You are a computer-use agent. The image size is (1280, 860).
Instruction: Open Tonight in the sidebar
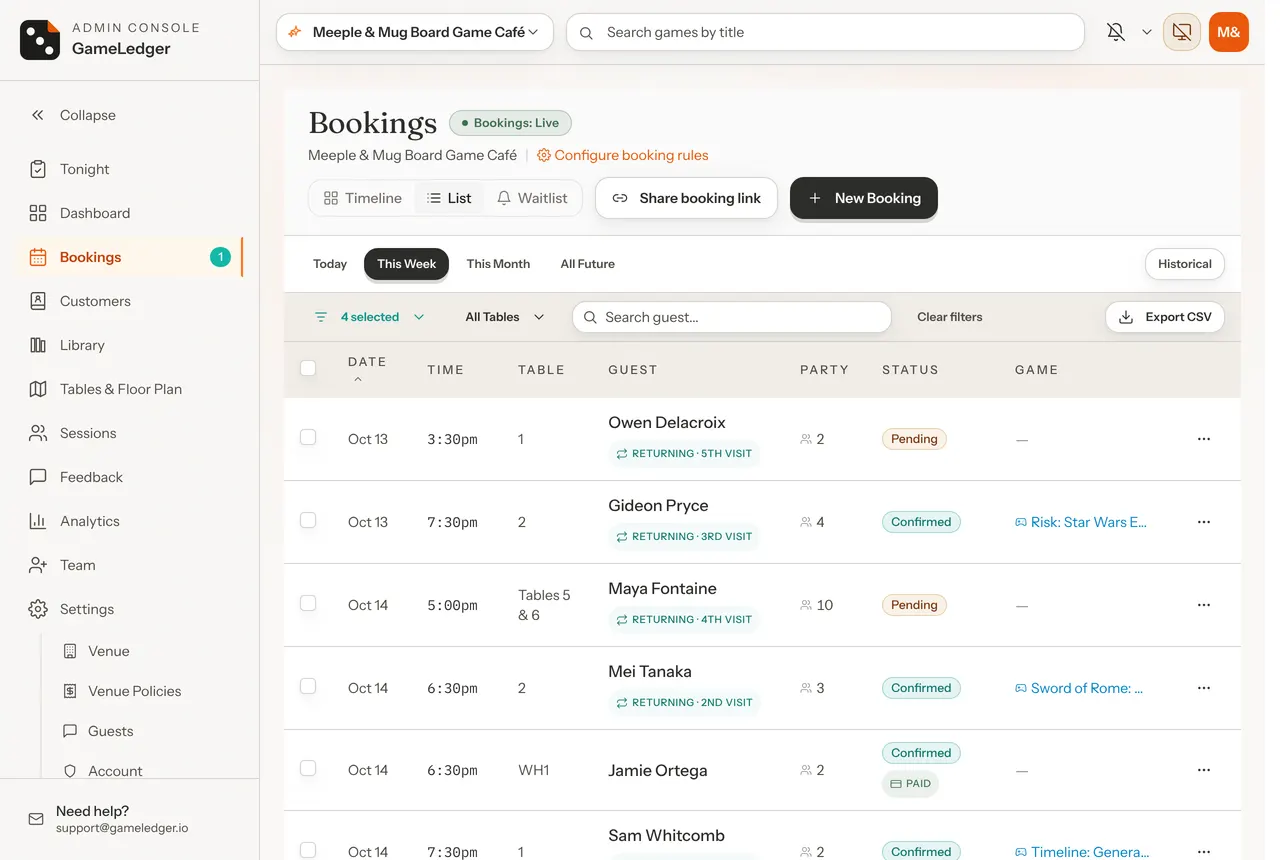(x=130, y=169)
